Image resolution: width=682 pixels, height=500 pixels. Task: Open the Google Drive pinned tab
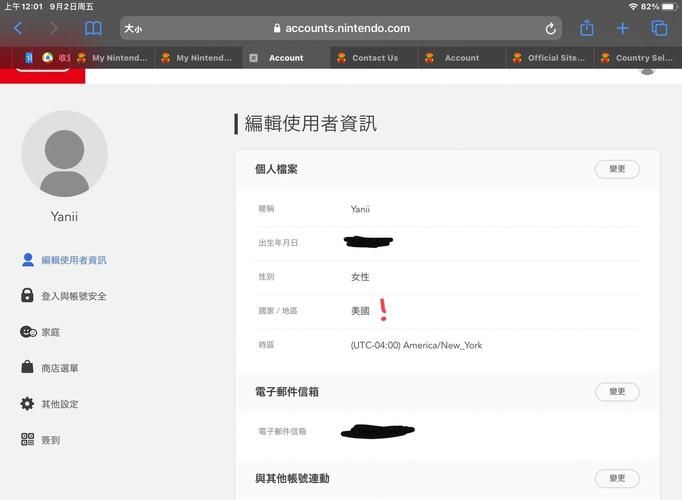47,57
